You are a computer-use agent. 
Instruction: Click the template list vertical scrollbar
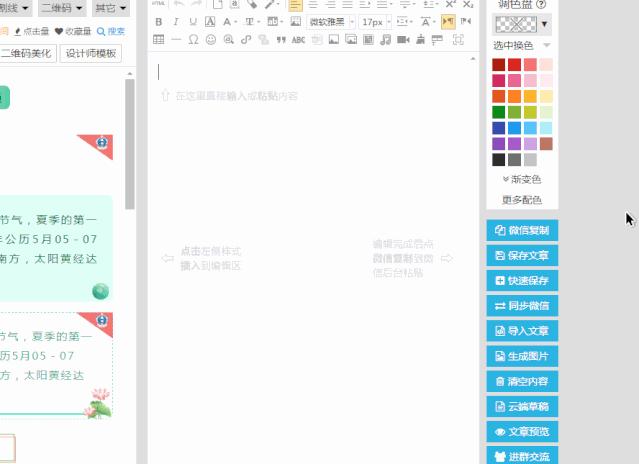(x=130, y=144)
